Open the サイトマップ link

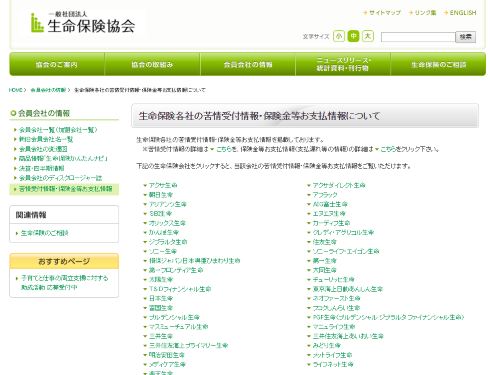385,13
